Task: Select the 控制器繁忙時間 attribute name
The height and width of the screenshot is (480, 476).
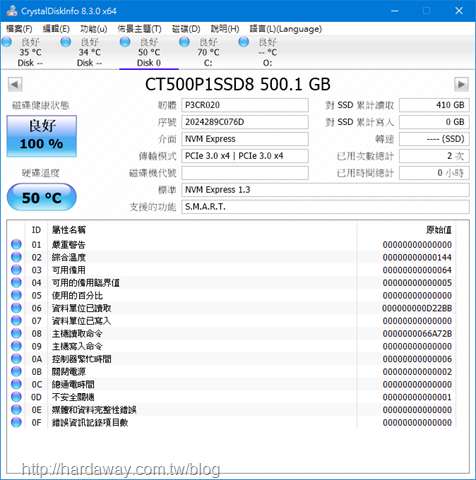Action: pos(82,359)
